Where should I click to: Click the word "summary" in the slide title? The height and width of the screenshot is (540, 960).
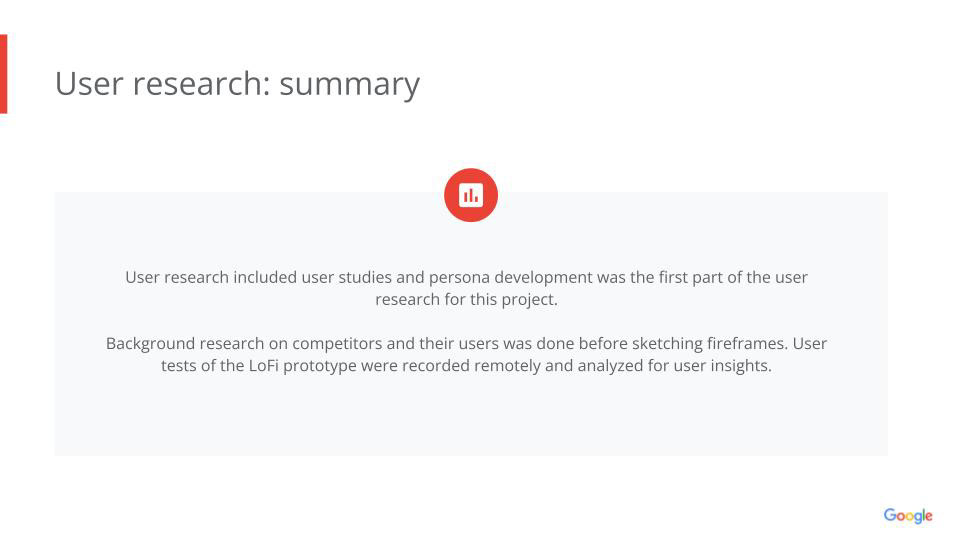(349, 84)
